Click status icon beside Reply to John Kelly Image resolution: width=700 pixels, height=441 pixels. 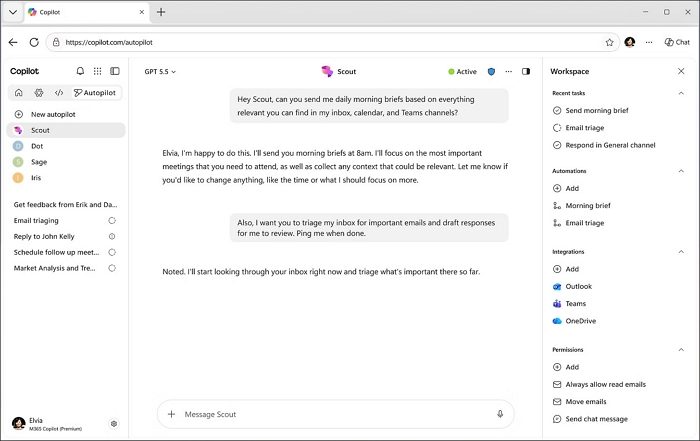112,236
